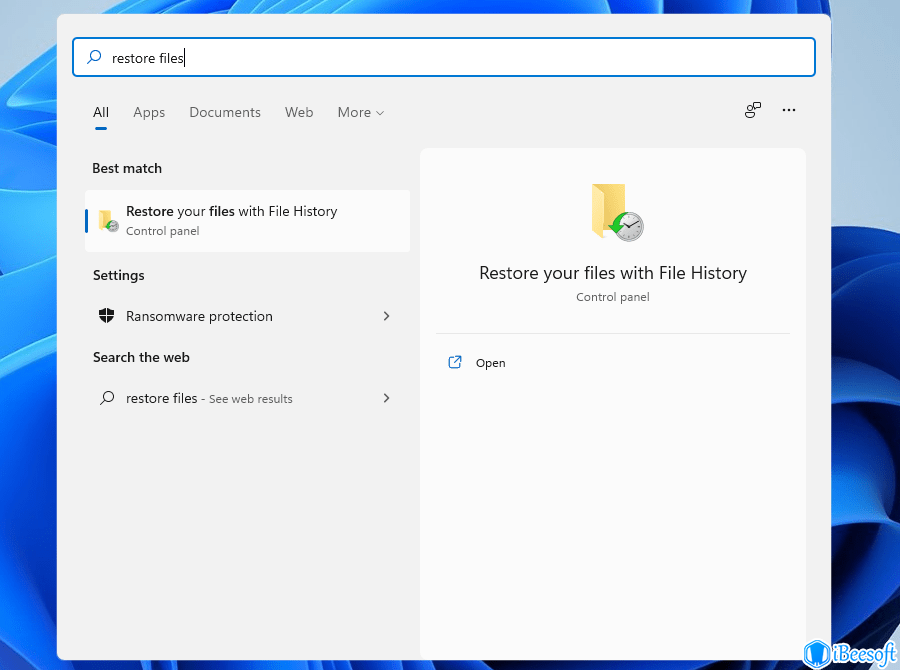Click the large File History preview icon
This screenshot has height=670, width=900.
coord(617,212)
